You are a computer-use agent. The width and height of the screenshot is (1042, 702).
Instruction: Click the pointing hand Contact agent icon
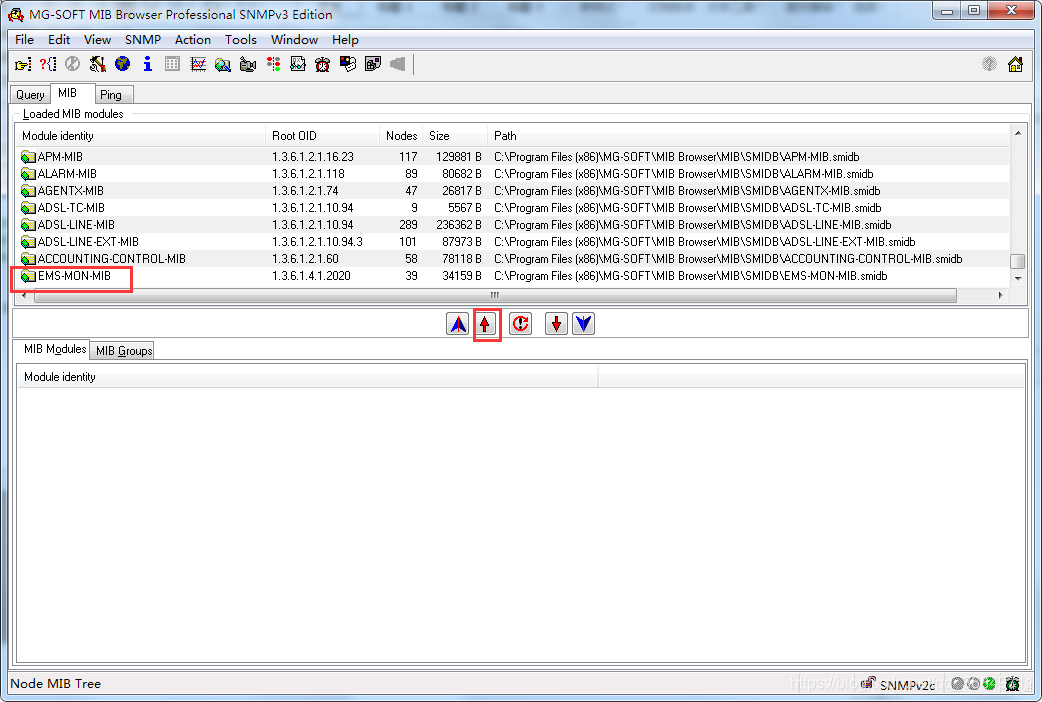tap(23, 64)
